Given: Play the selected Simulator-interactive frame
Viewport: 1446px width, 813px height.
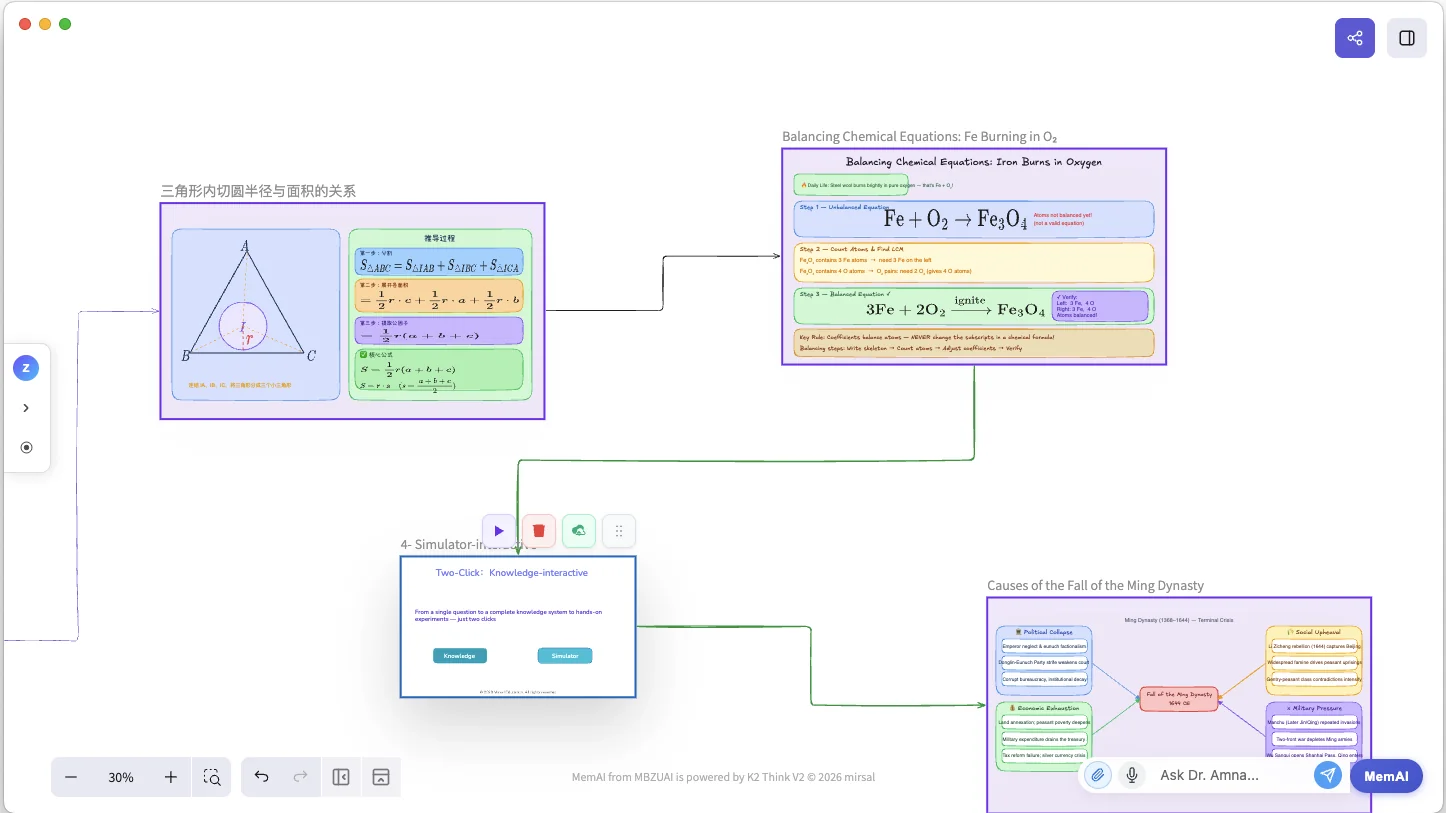Looking at the screenshot, I should (x=498, y=531).
